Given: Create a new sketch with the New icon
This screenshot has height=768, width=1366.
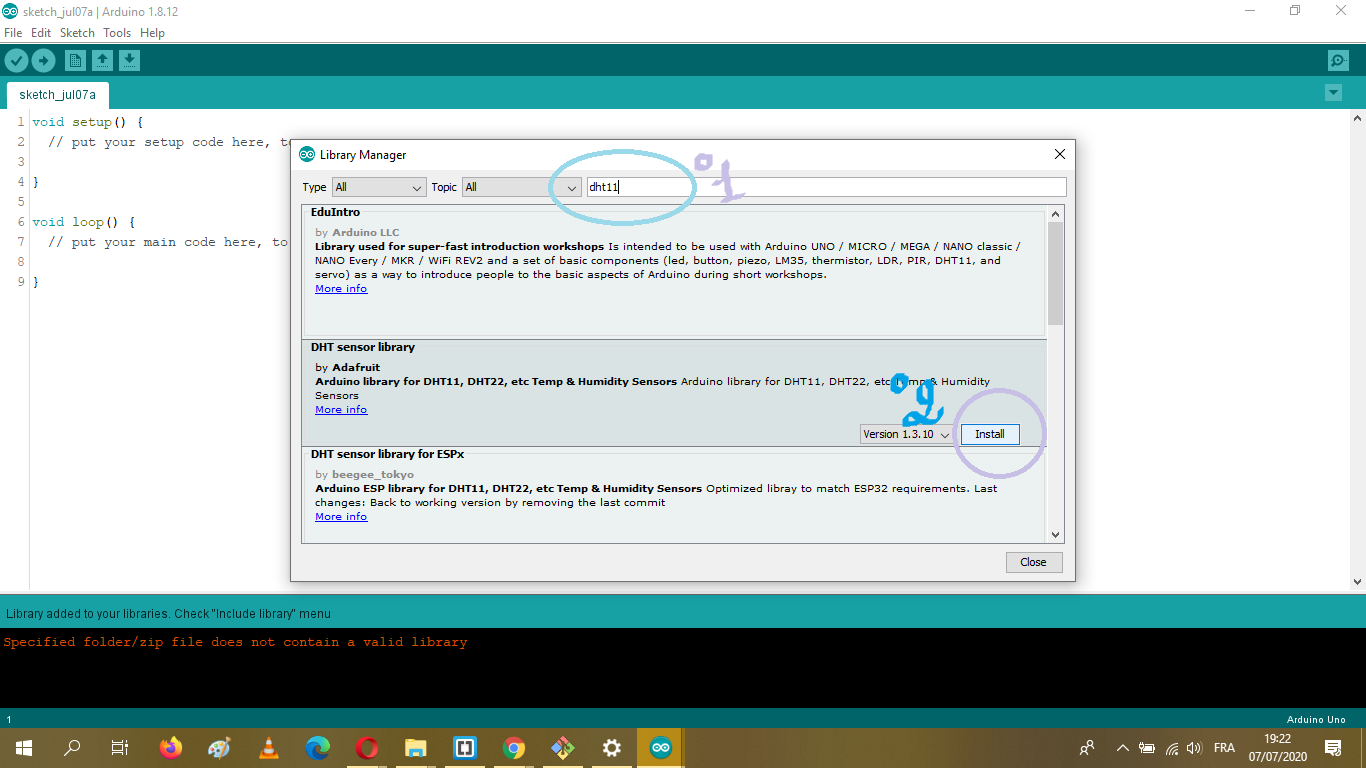Looking at the screenshot, I should (75, 60).
